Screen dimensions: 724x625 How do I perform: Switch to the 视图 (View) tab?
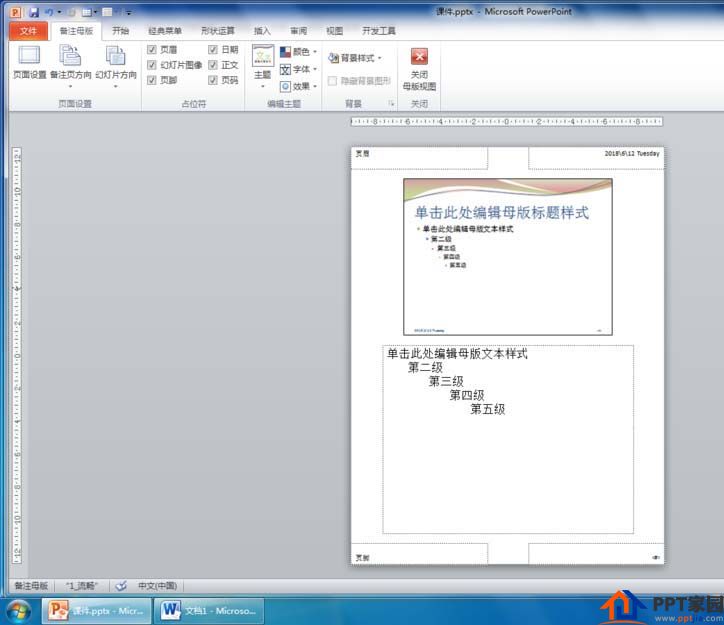click(x=335, y=31)
